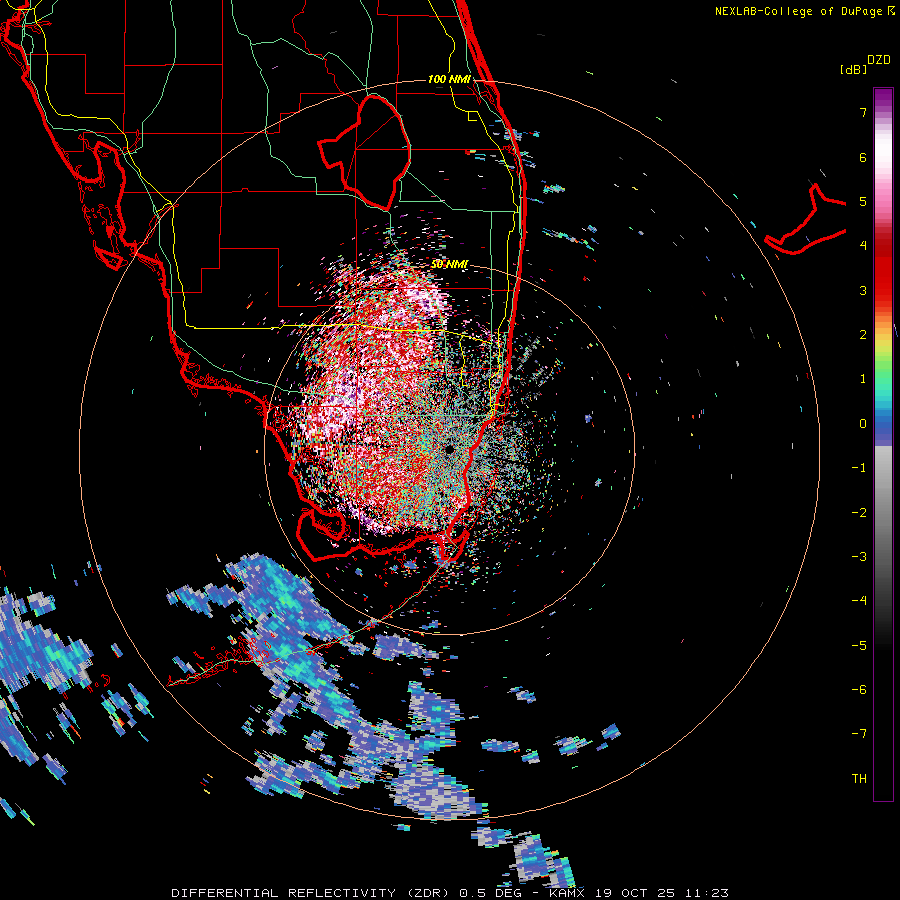The height and width of the screenshot is (900, 900).
Task: Pick the yellow band near 2 on color bar
Action: pos(883,343)
